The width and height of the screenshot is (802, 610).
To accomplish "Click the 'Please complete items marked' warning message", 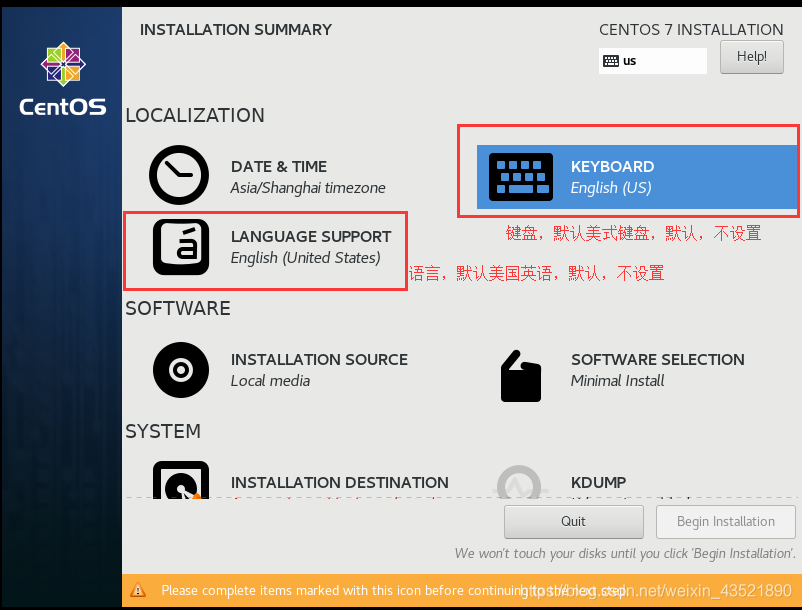I will [x=393, y=591].
